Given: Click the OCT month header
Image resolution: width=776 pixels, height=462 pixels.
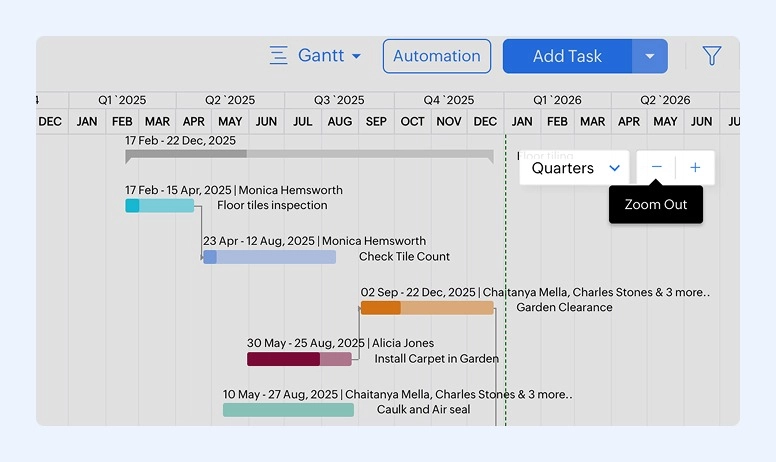Looking at the screenshot, I should coord(412,122).
